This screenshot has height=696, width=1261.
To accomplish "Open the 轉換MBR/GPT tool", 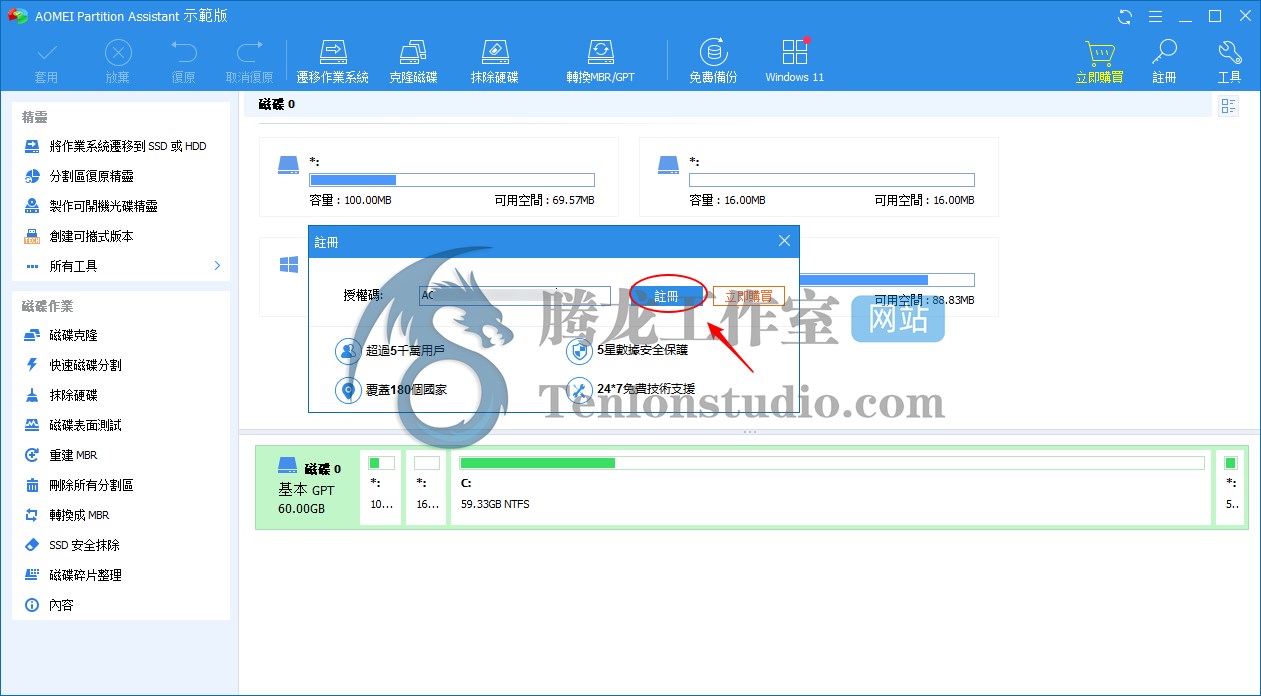I will point(600,61).
